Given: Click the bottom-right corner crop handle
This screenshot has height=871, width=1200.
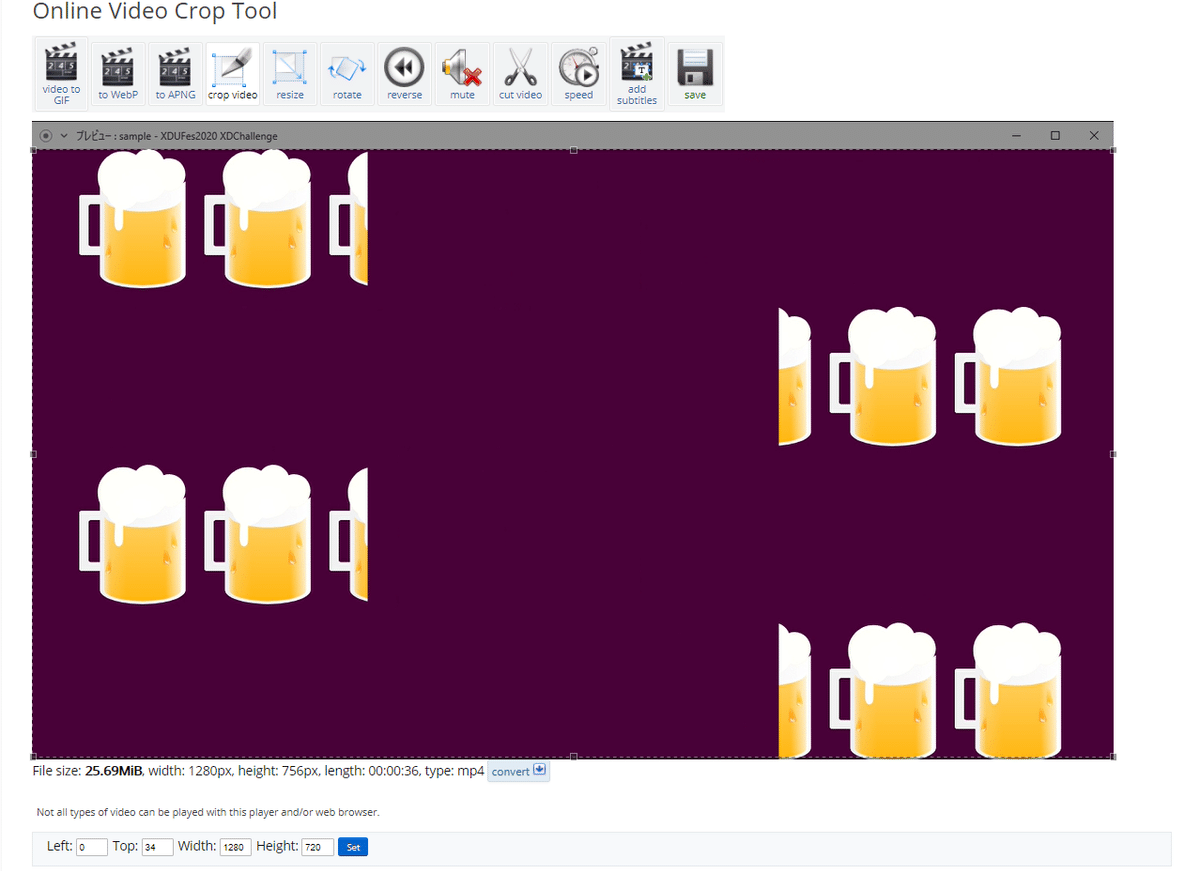Looking at the screenshot, I should click(x=1113, y=756).
